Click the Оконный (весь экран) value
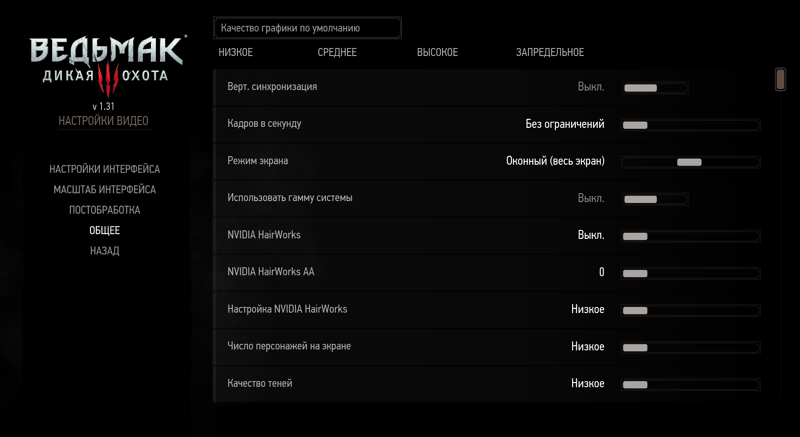The image size is (800, 437). click(x=555, y=161)
